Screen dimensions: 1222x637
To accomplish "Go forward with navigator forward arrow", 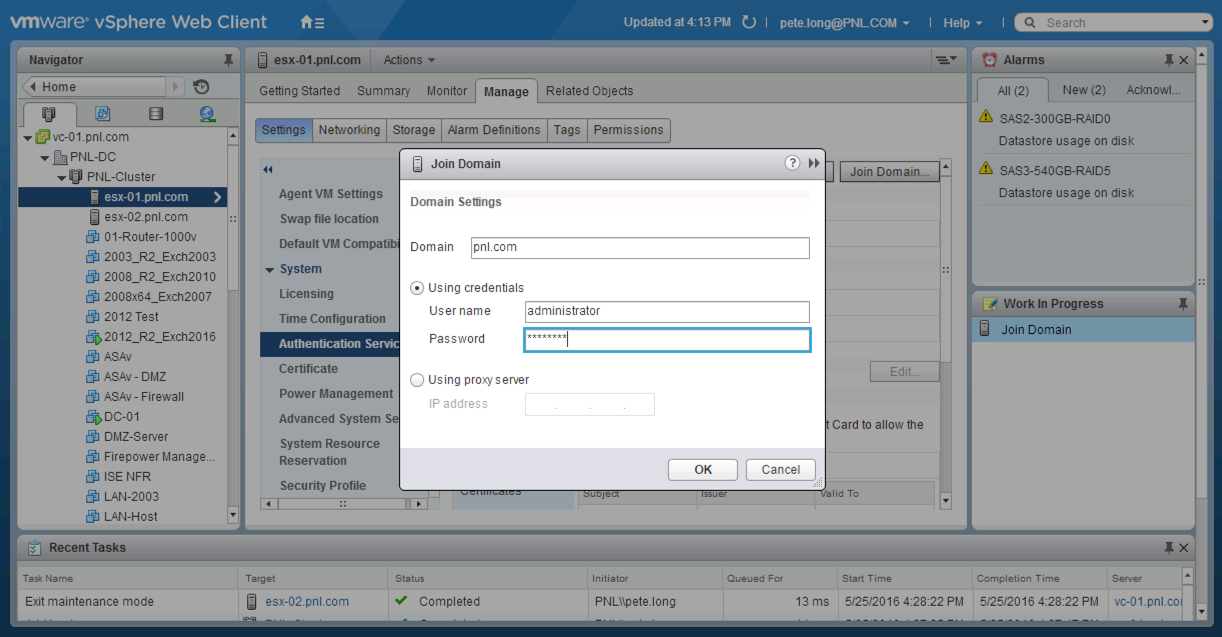I will point(176,87).
